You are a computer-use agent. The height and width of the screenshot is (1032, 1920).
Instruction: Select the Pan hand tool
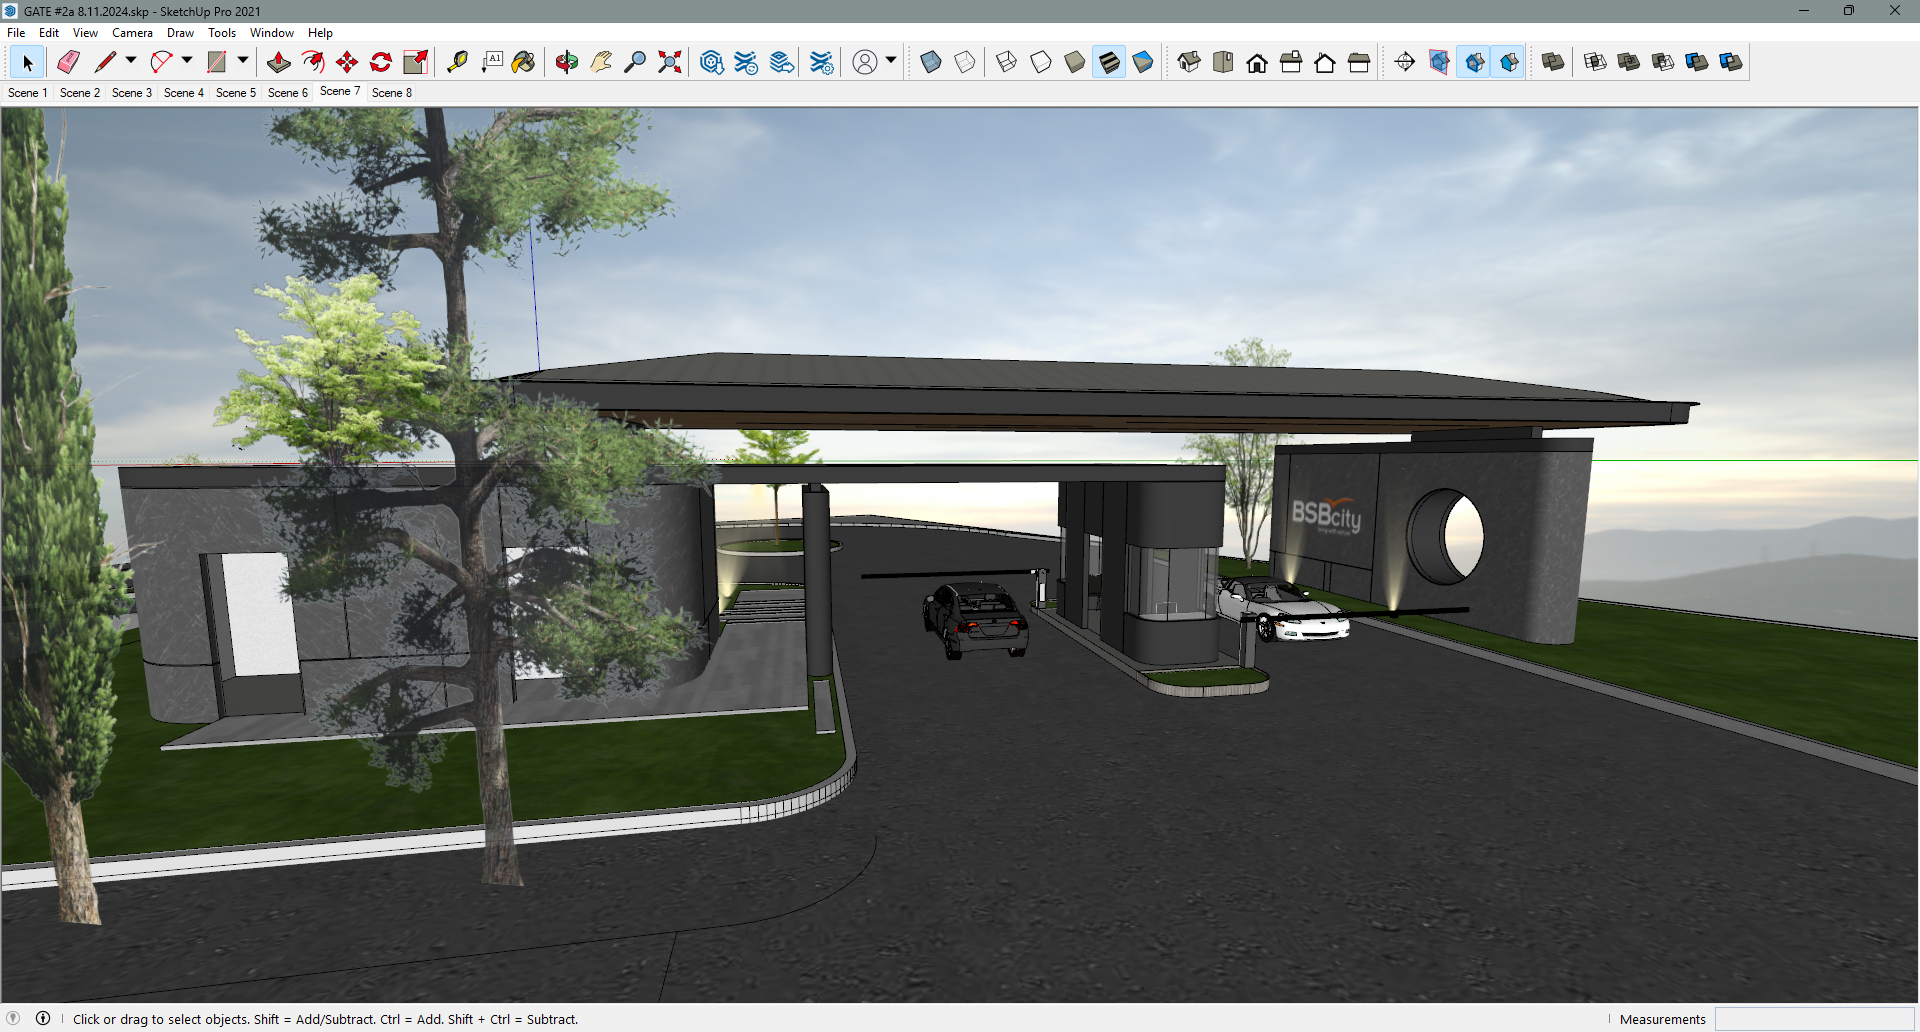point(601,62)
